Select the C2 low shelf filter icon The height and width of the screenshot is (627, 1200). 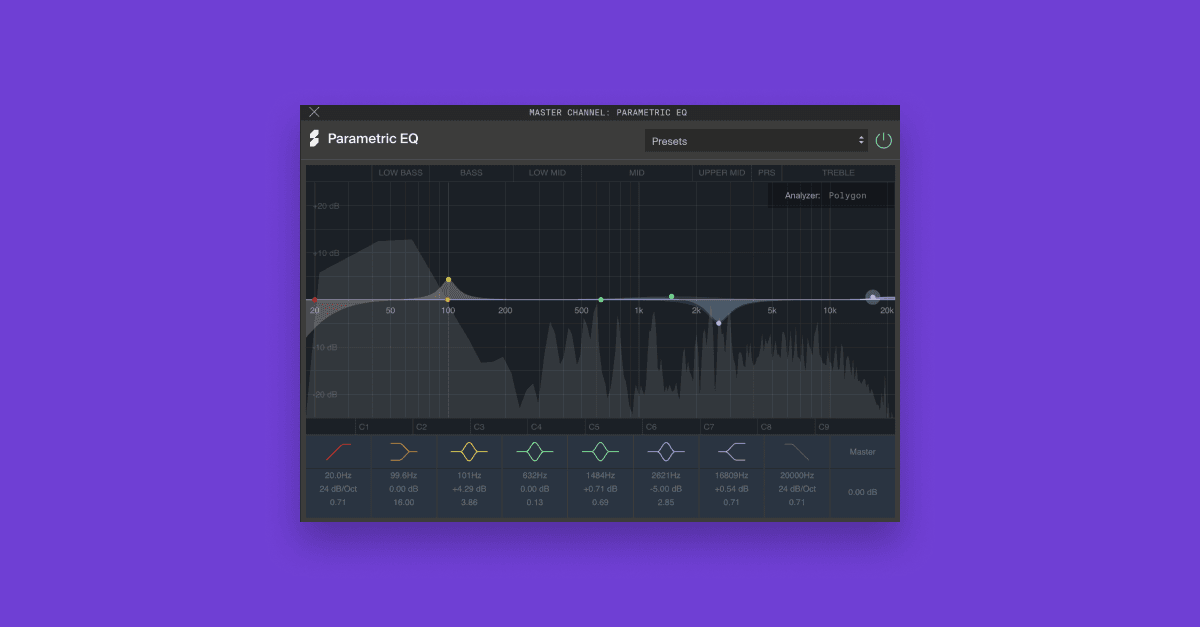pos(404,451)
